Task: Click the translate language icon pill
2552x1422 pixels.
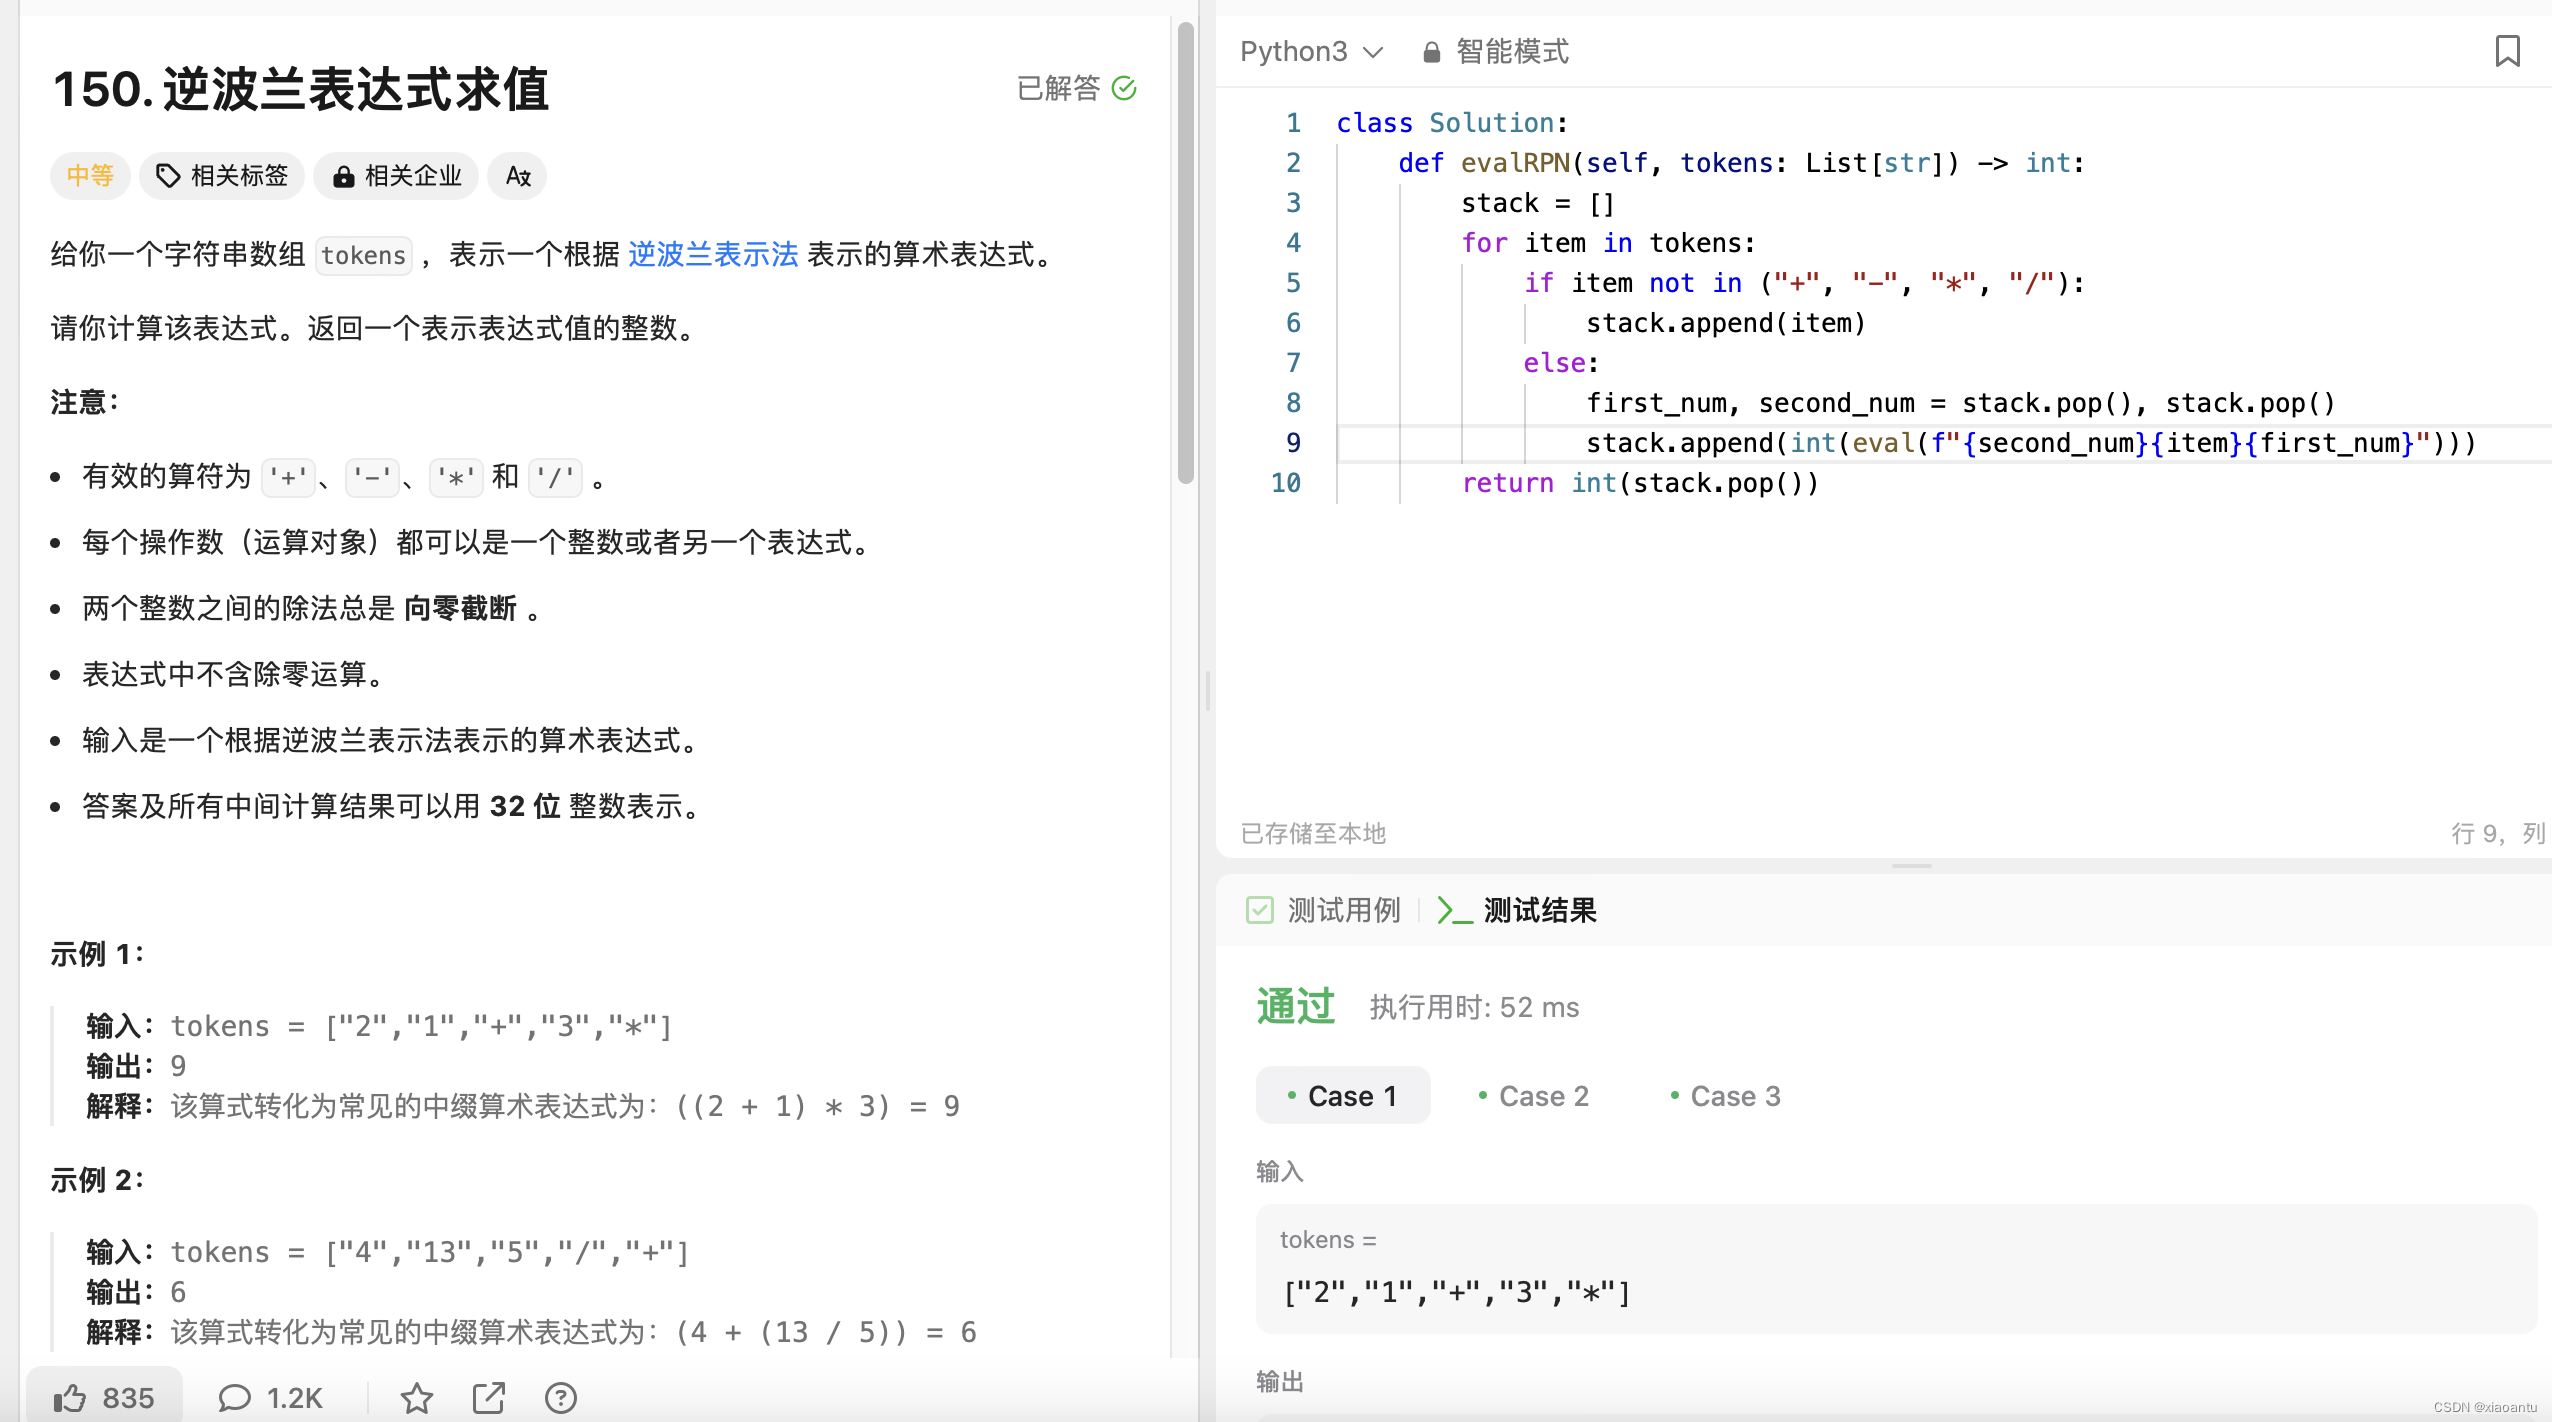Action: tap(517, 176)
